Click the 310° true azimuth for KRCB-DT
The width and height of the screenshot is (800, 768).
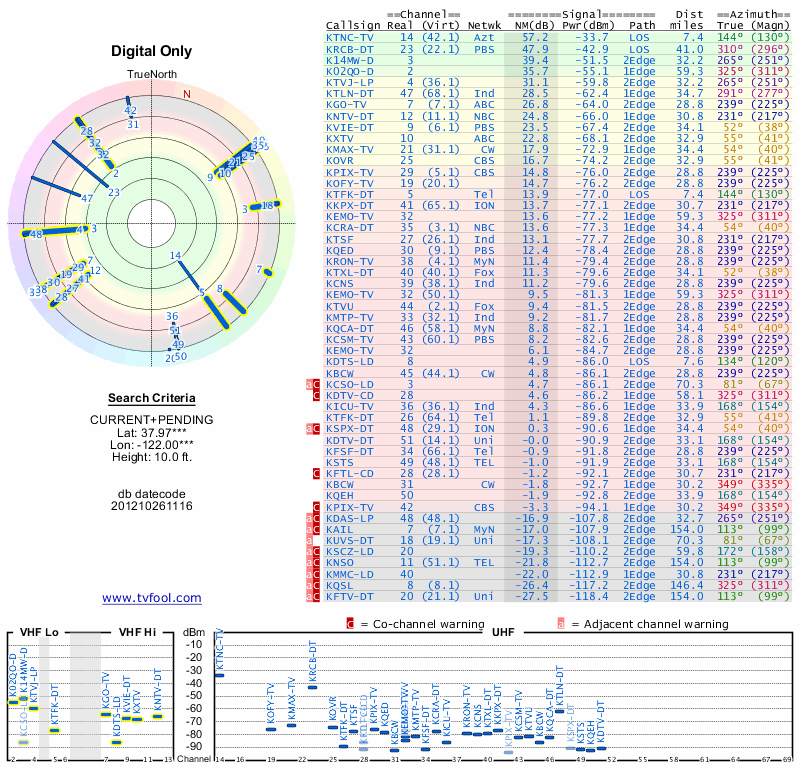pos(730,49)
